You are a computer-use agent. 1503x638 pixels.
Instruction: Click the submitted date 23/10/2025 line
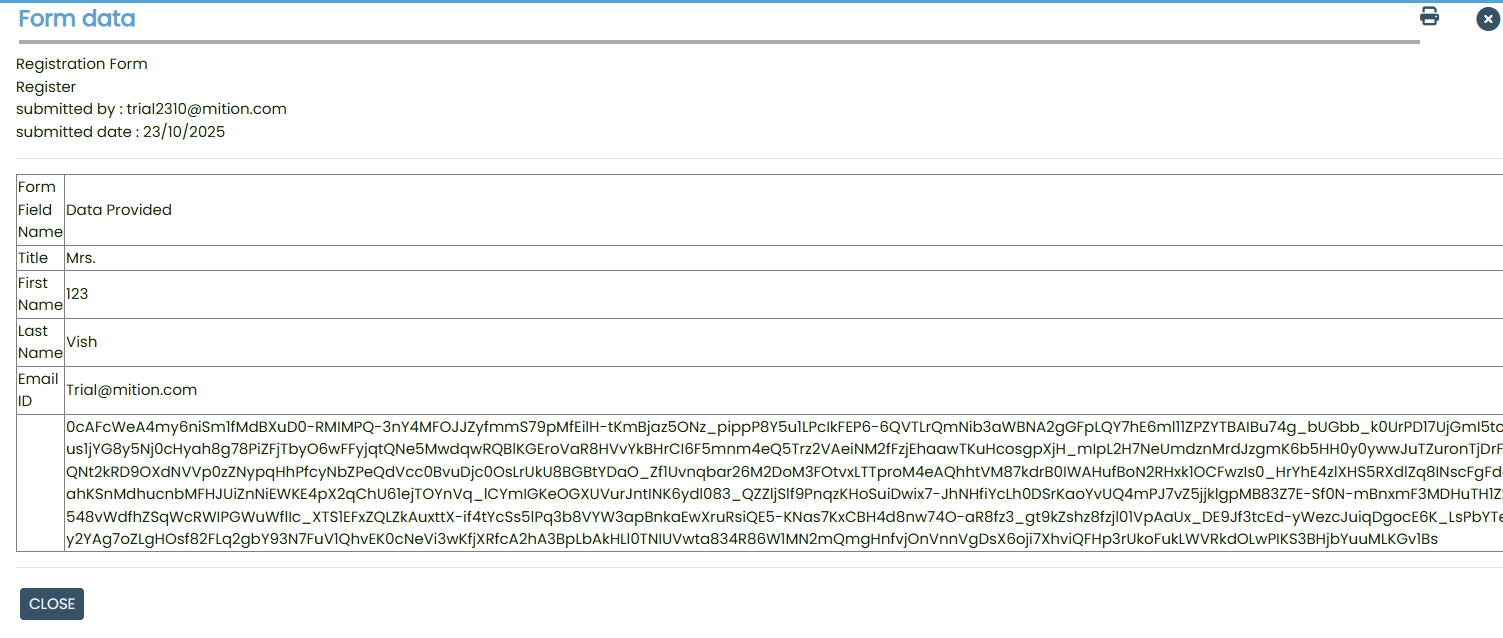pos(120,132)
